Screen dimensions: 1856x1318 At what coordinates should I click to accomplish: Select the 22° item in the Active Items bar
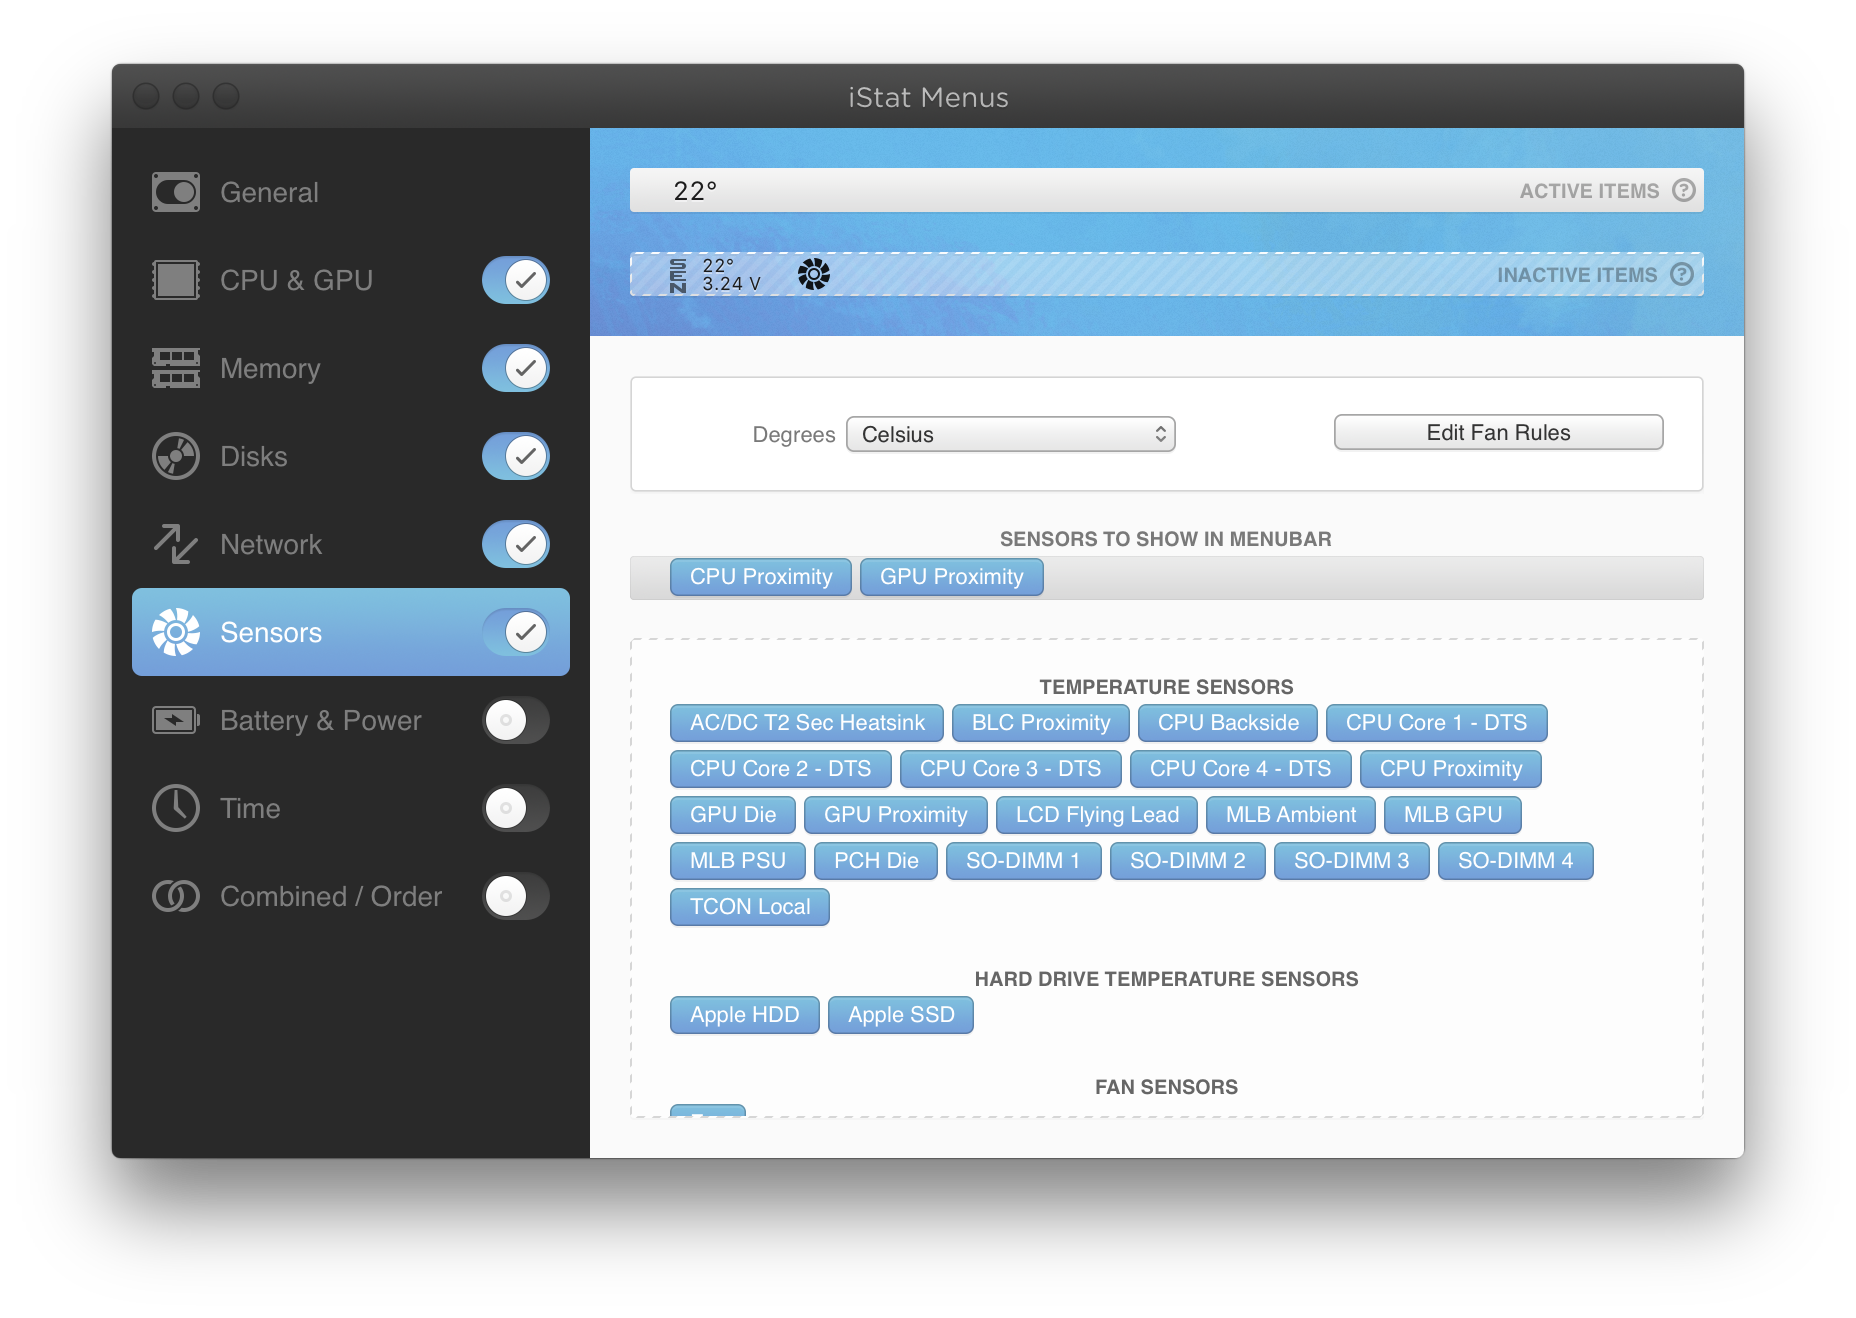pos(695,190)
